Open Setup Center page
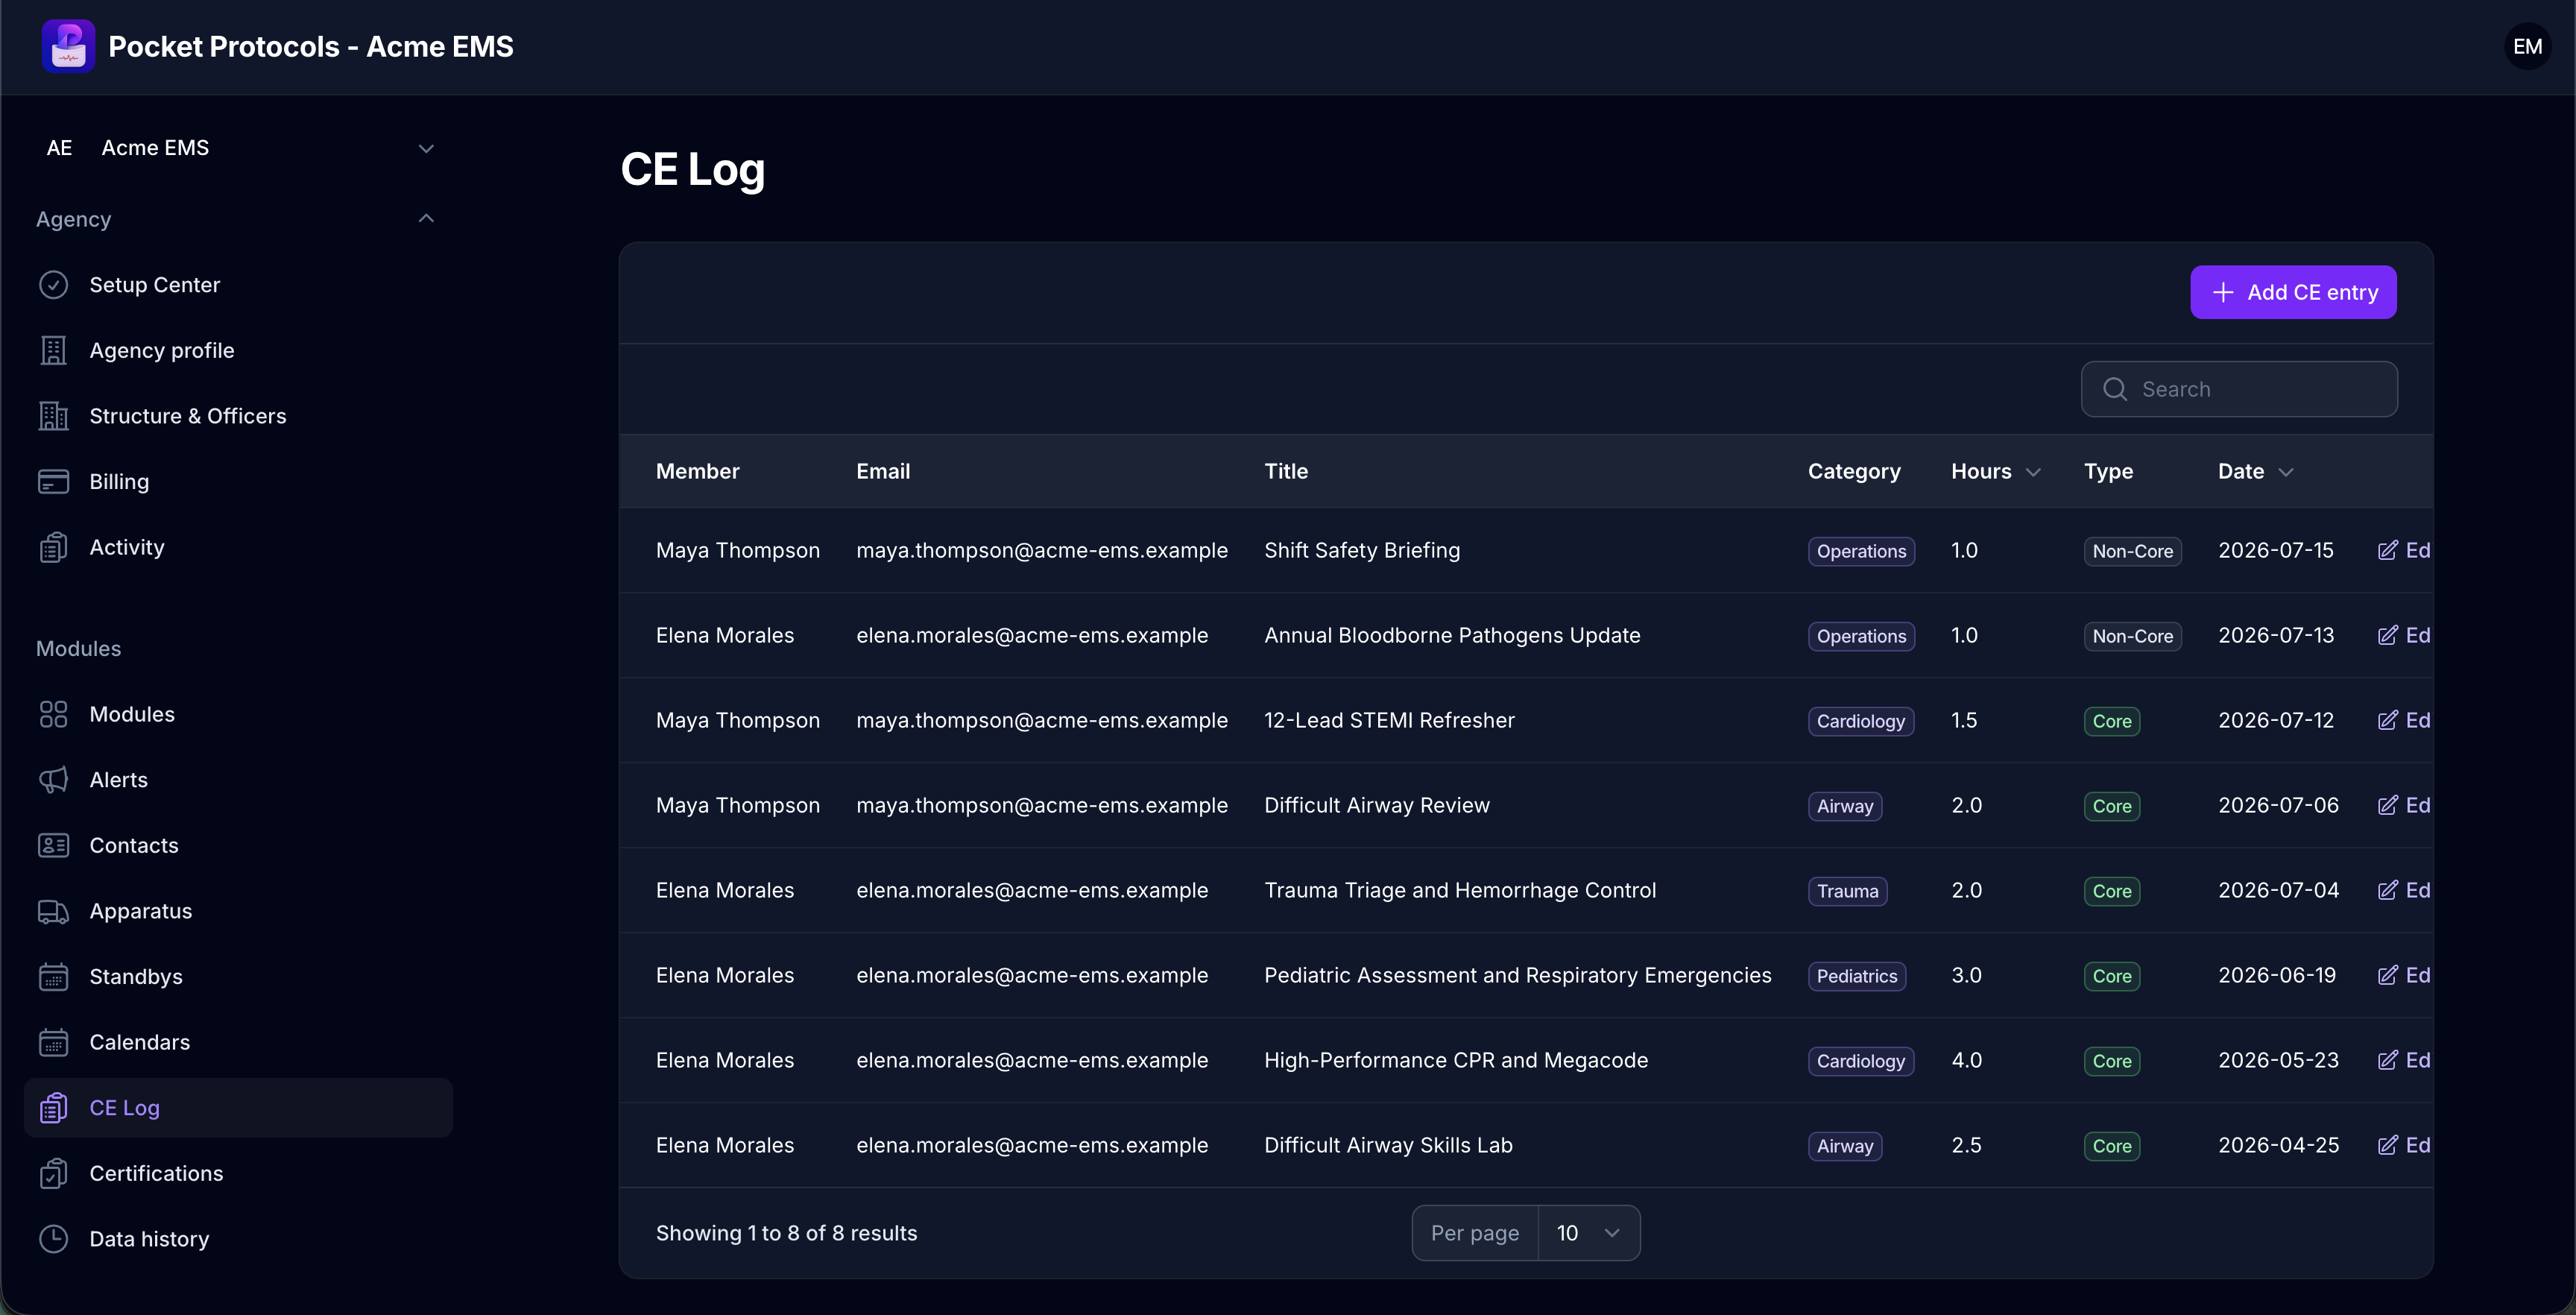The height and width of the screenshot is (1315, 2576). pyautogui.click(x=238, y=285)
